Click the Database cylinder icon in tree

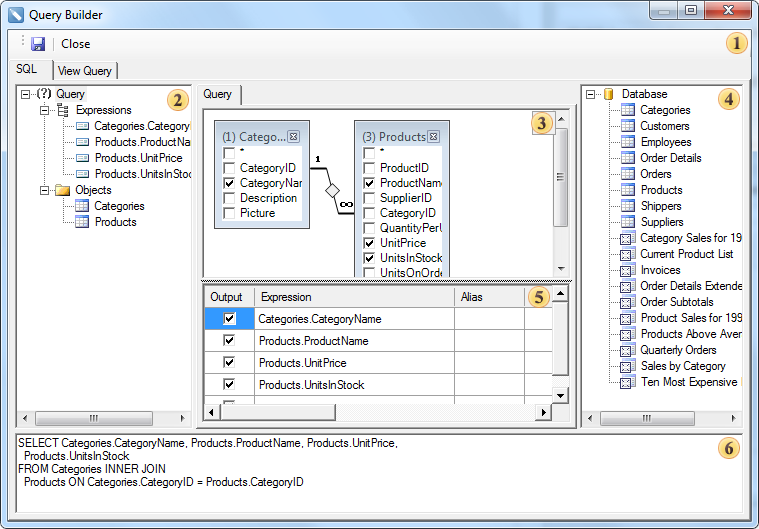coord(609,94)
